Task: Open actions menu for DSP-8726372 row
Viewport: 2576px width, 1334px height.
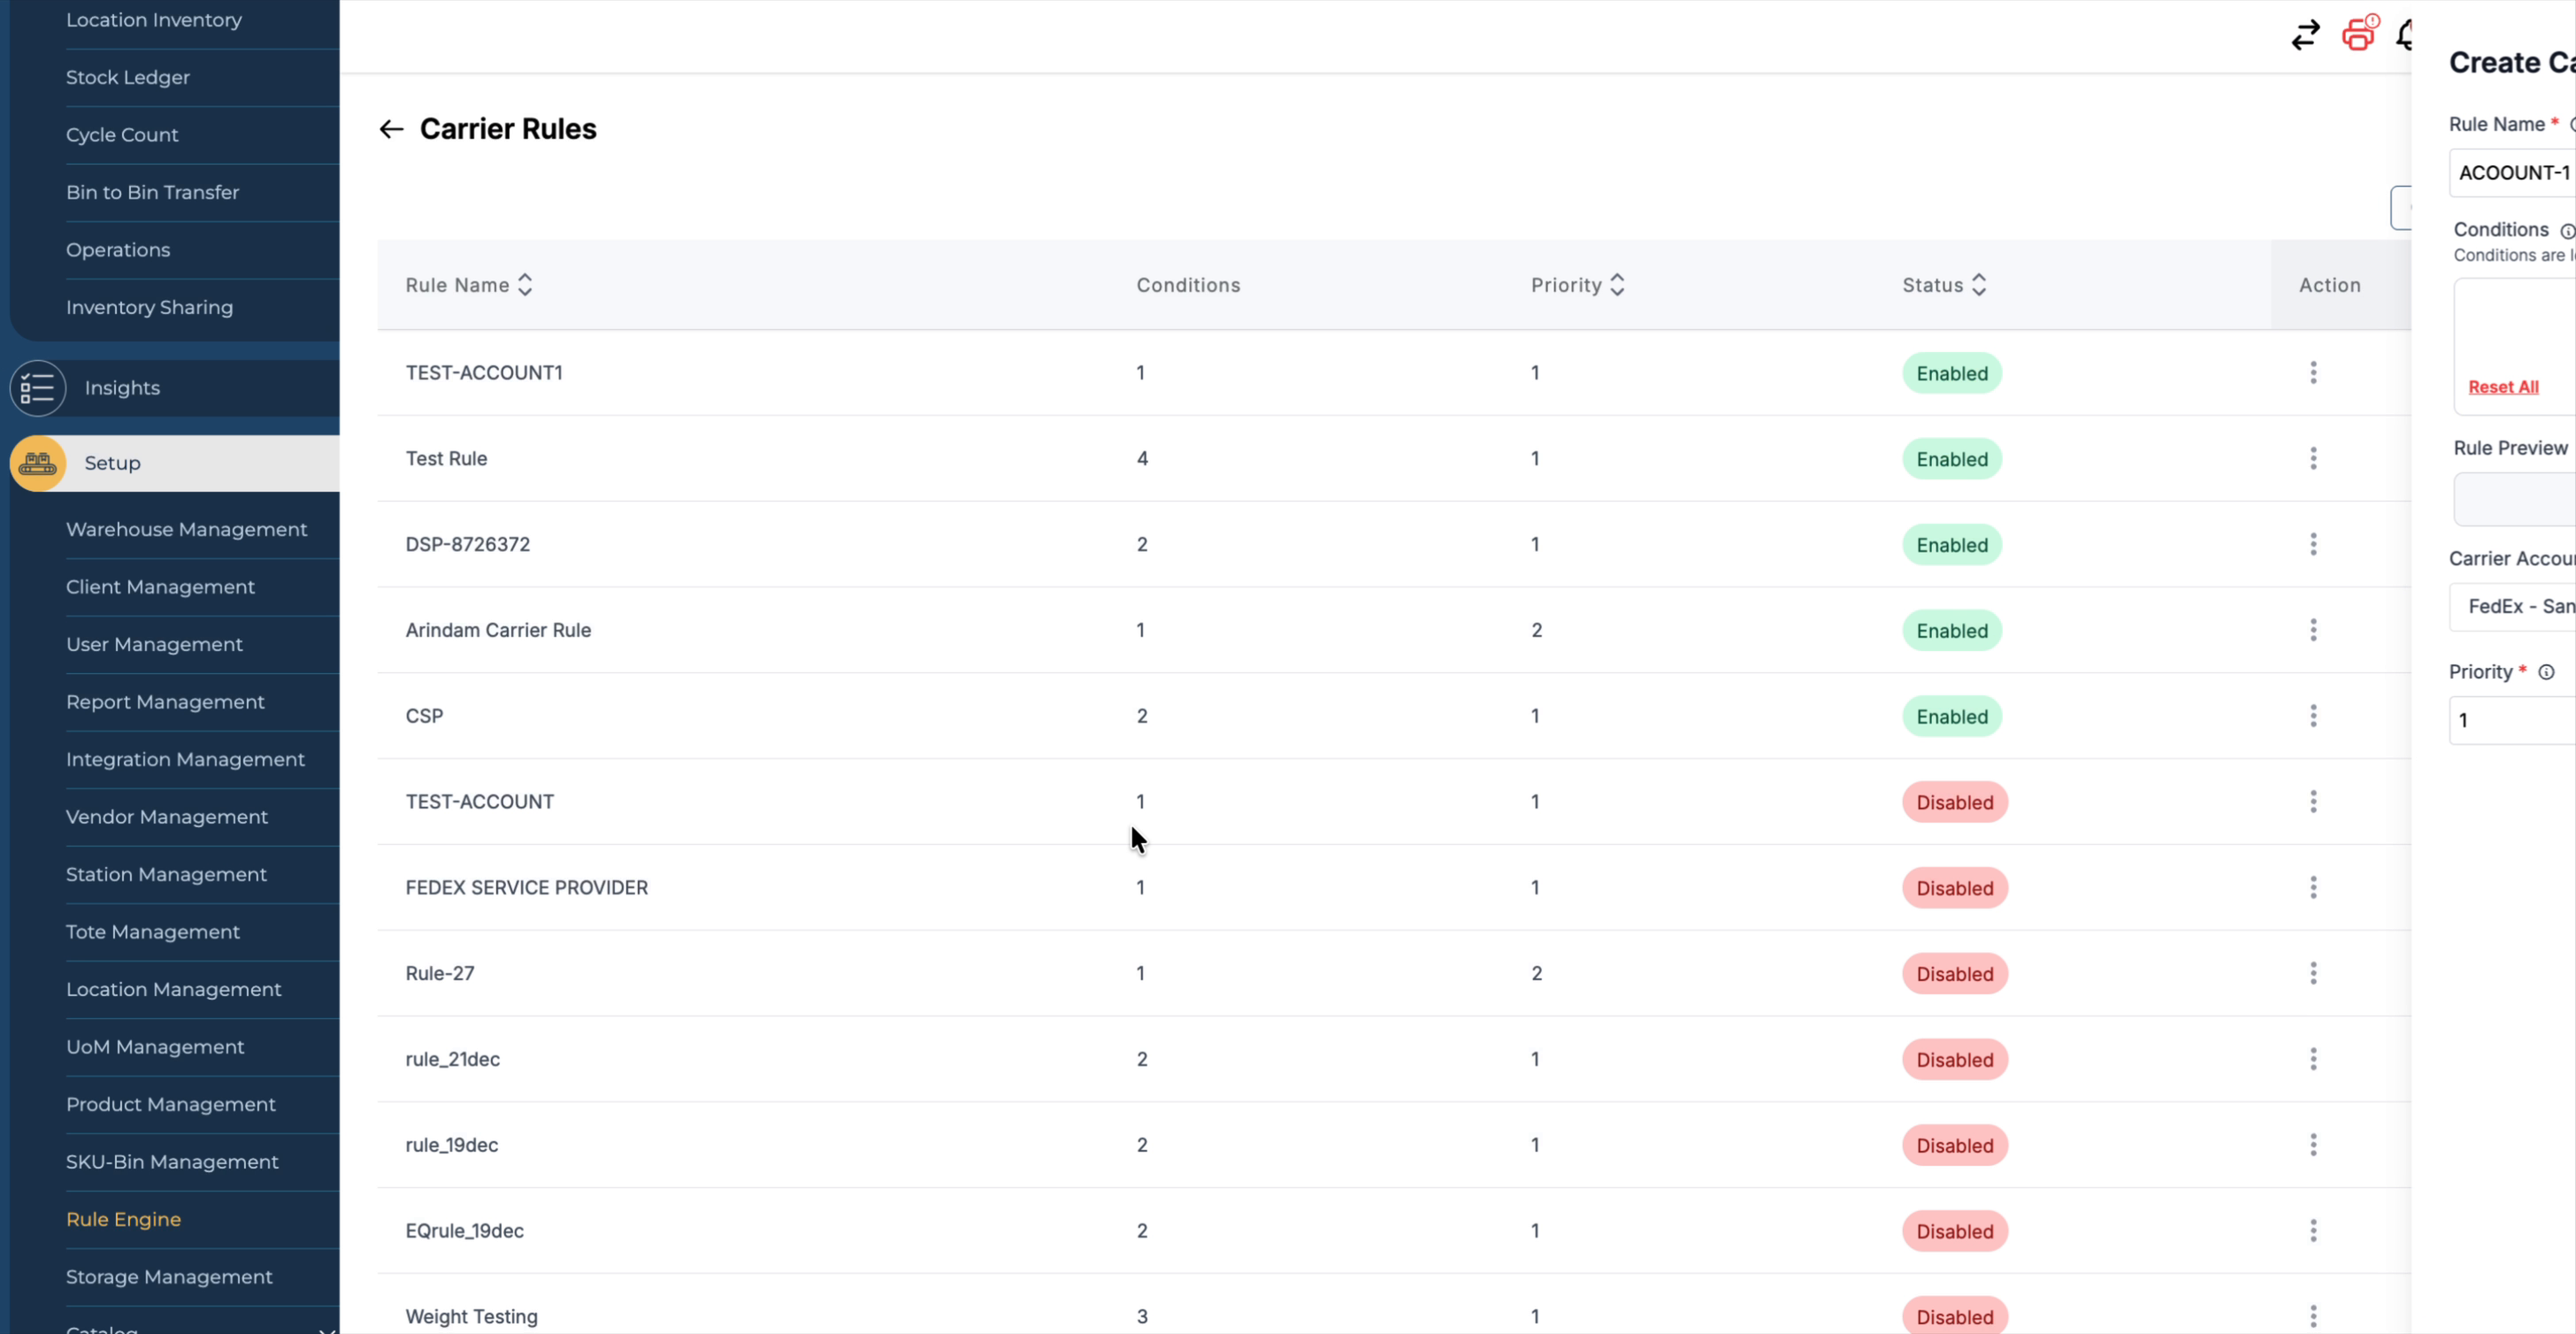Action: pyautogui.click(x=2313, y=545)
